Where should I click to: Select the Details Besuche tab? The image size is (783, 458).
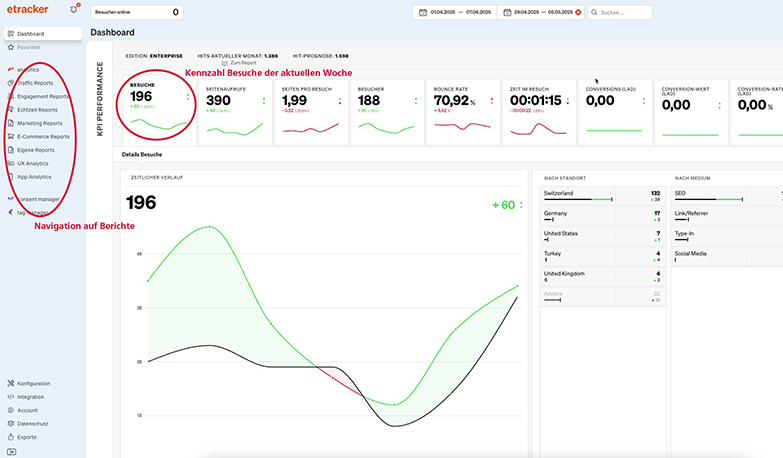click(x=142, y=154)
